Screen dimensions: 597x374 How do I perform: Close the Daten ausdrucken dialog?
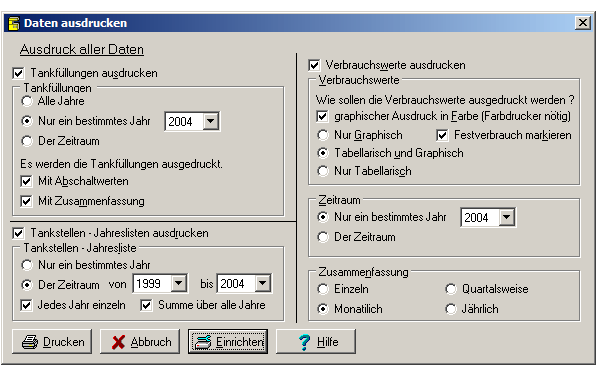click(x=583, y=23)
